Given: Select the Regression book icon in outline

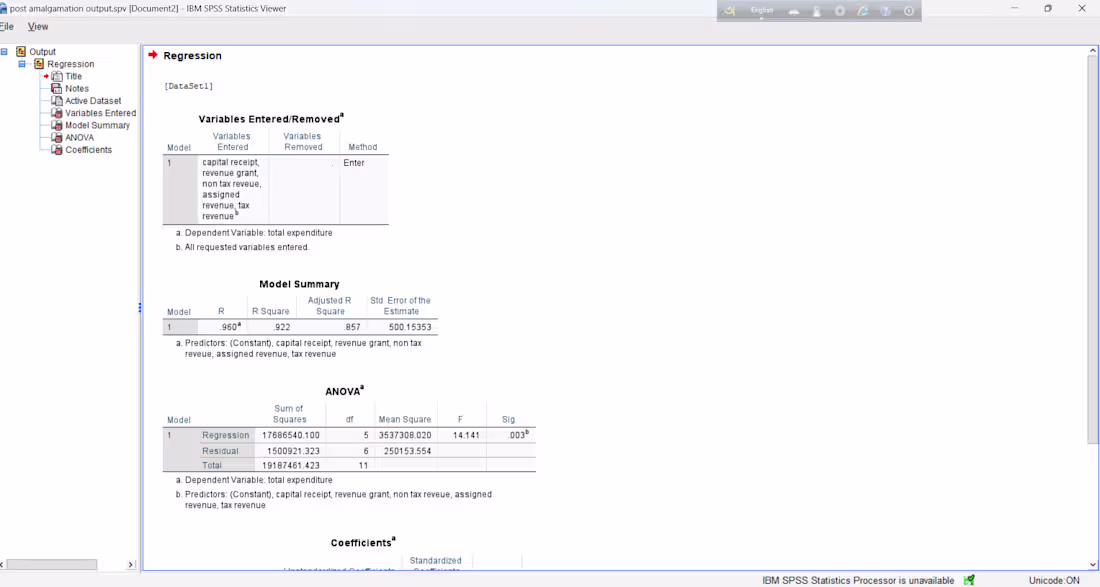Looking at the screenshot, I should tap(39, 64).
